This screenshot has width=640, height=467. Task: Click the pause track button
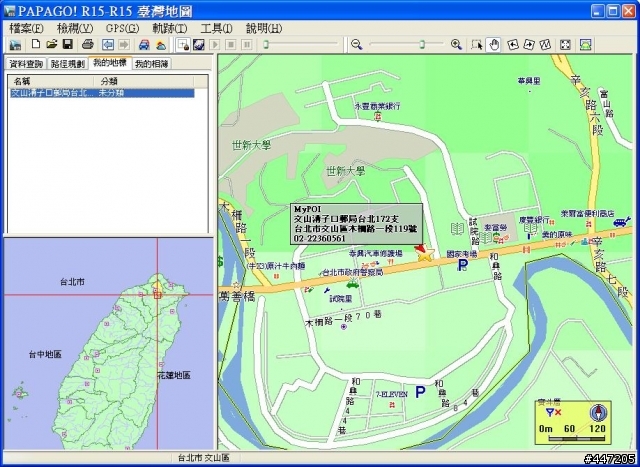point(247,44)
